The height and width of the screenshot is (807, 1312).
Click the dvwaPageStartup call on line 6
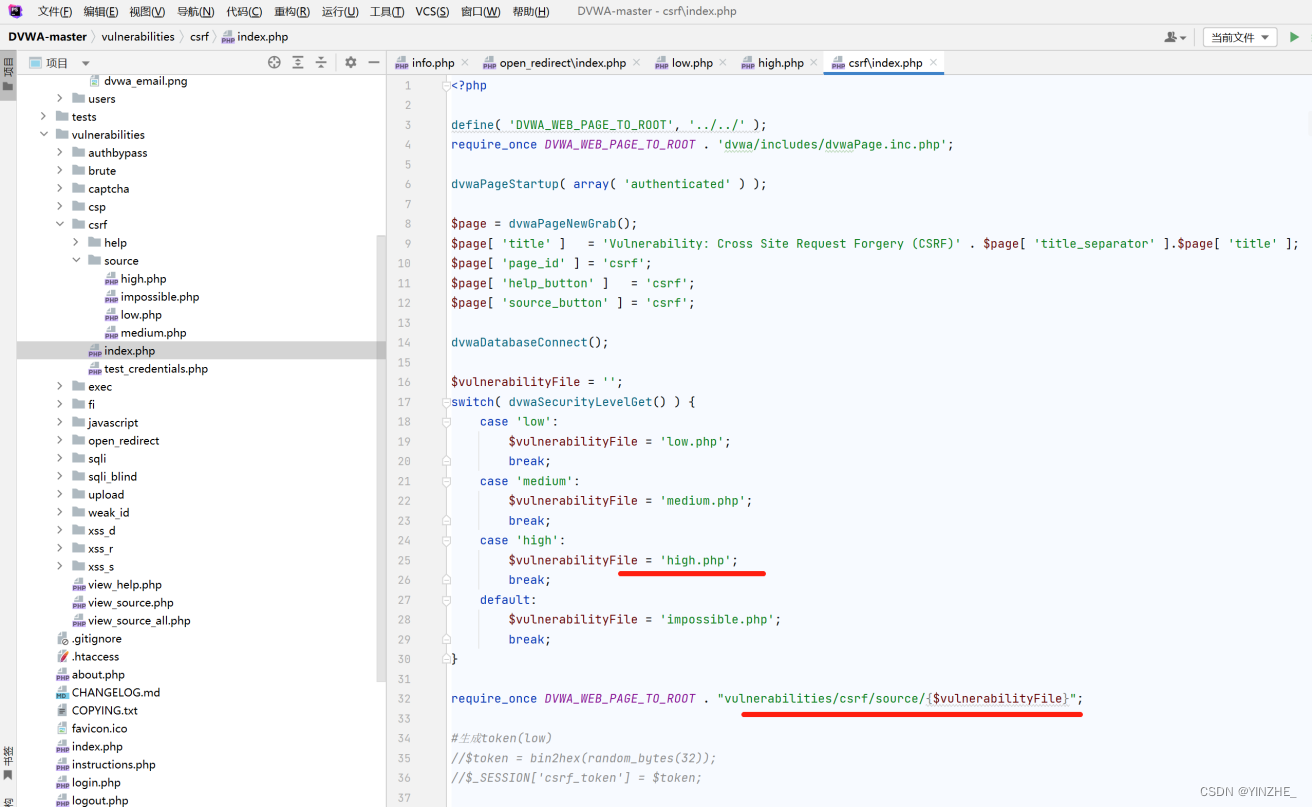pos(609,184)
